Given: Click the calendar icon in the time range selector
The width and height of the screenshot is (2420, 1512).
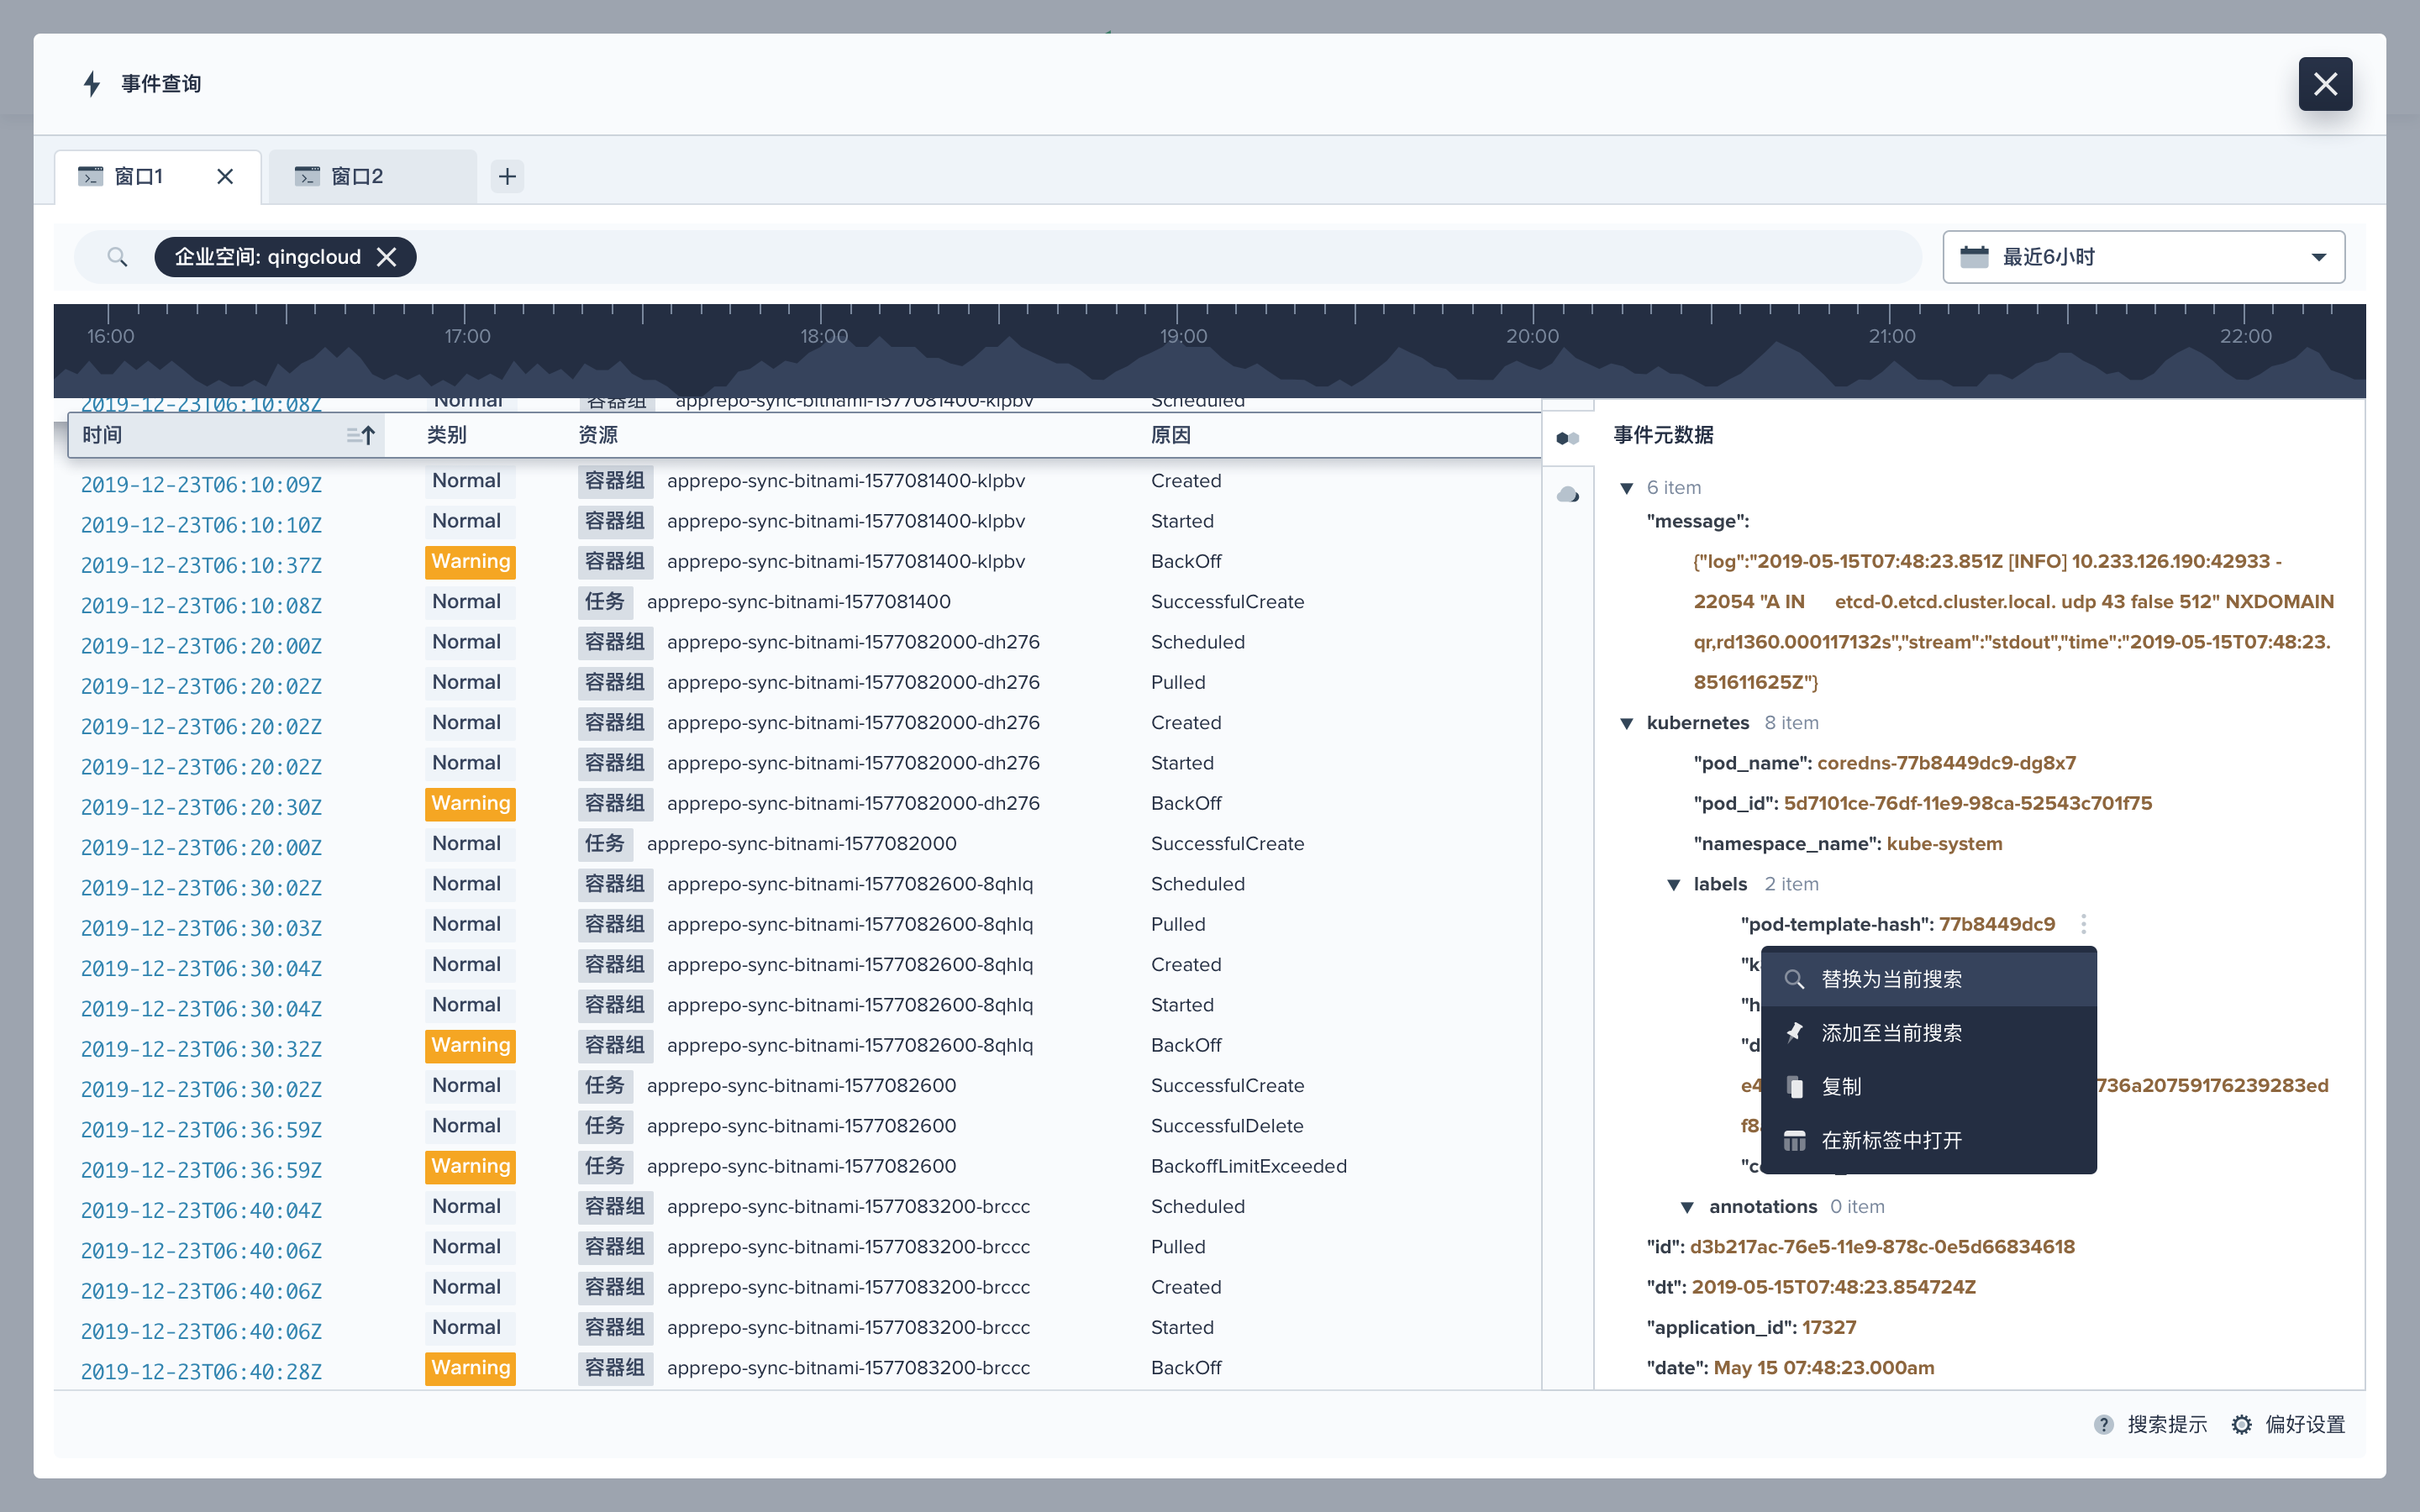Looking at the screenshot, I should tap(1975, 256).
